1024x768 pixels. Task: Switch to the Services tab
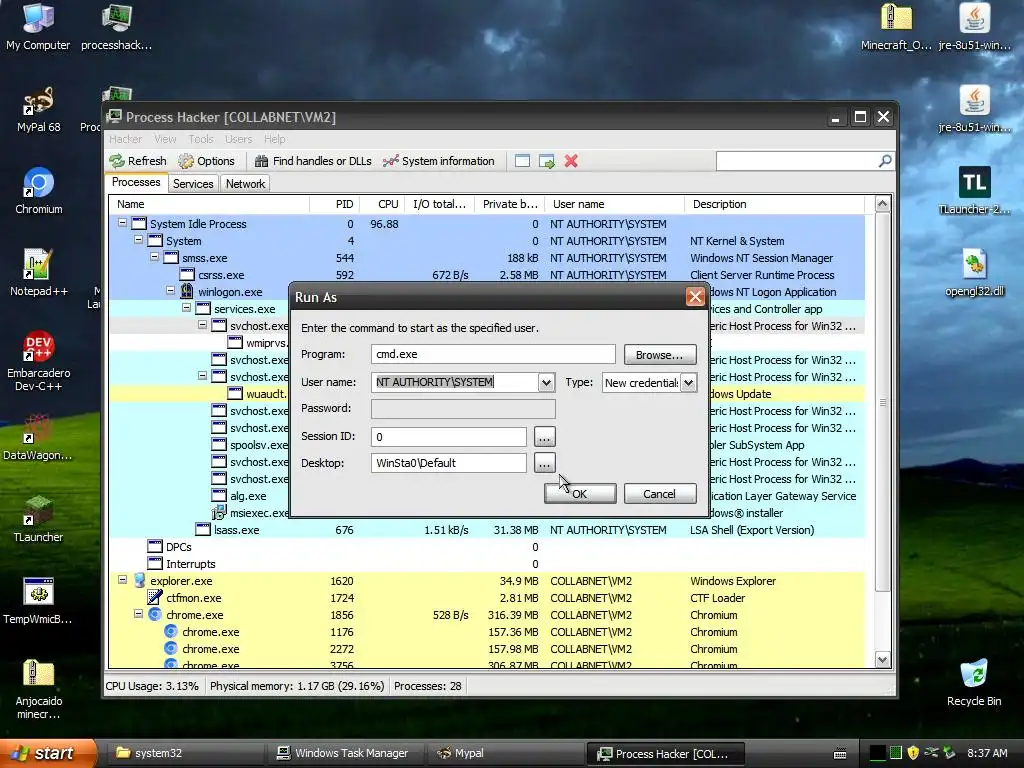[193, 184]
